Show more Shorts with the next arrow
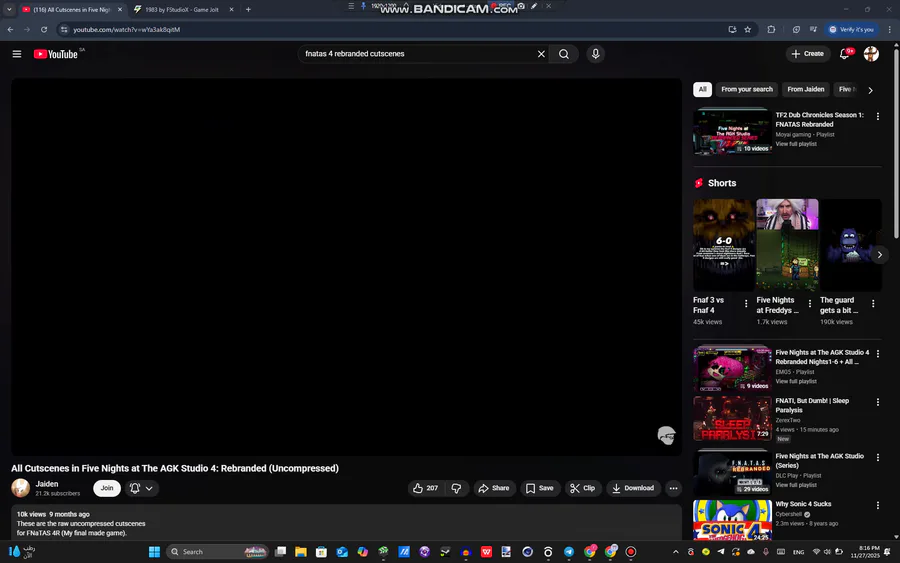Image resolution: width=900 pixels, height=563 pixels. pos(879,255)
